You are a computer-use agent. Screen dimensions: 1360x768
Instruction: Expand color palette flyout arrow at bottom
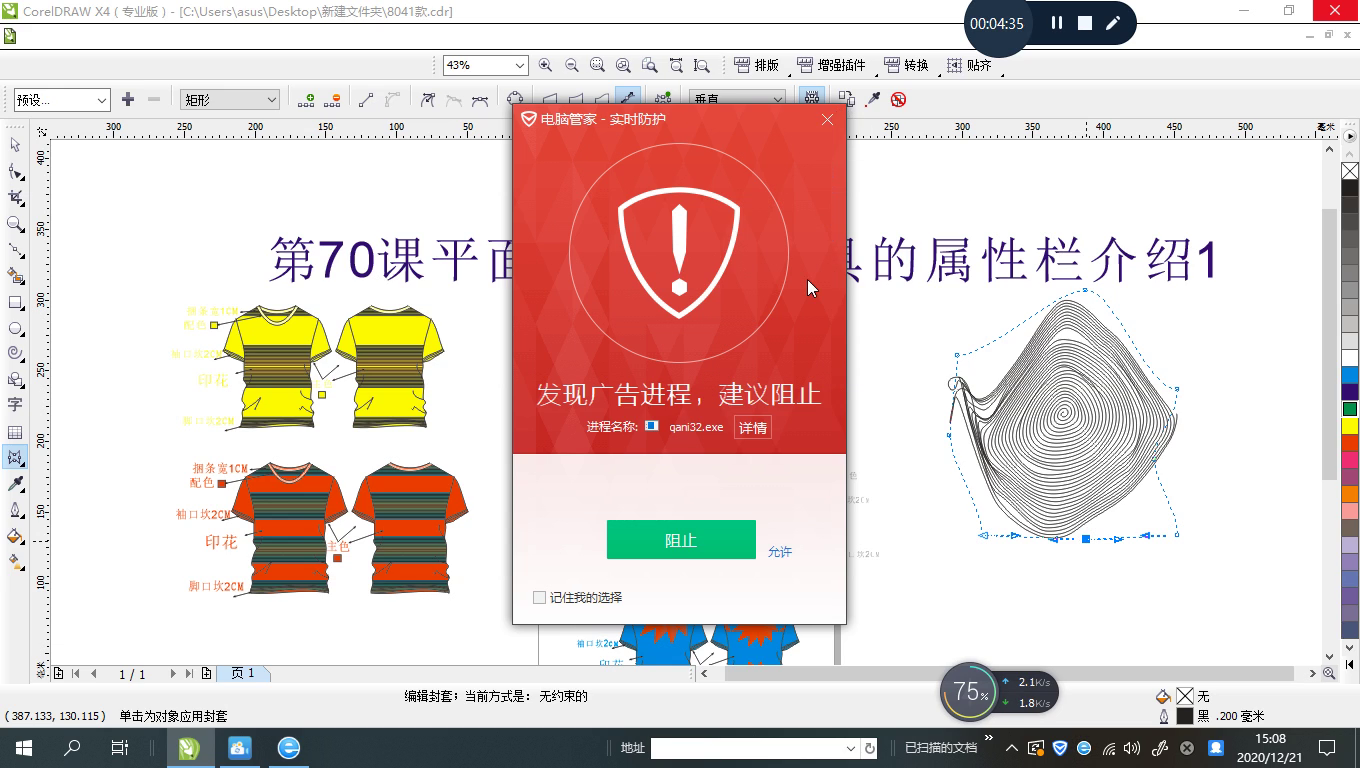tap(1350, 663)
